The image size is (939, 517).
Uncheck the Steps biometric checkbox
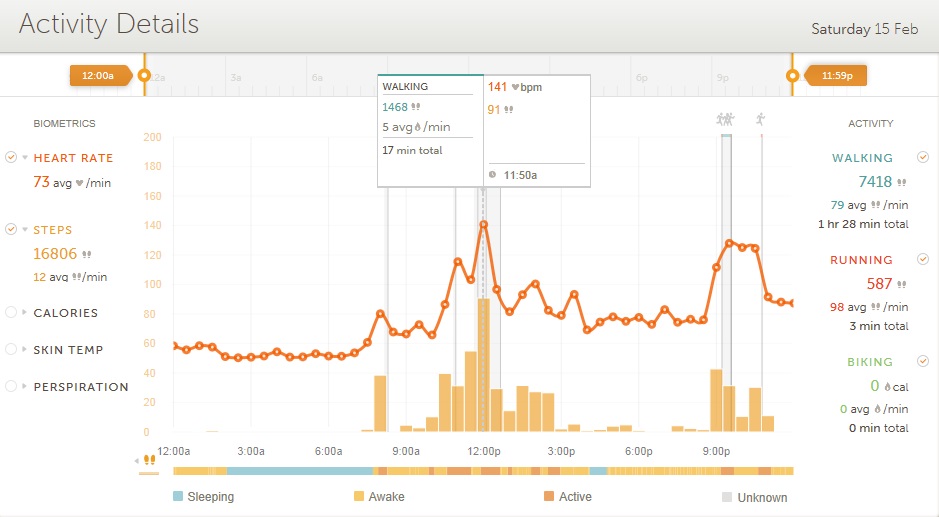(x=11, y=229)
